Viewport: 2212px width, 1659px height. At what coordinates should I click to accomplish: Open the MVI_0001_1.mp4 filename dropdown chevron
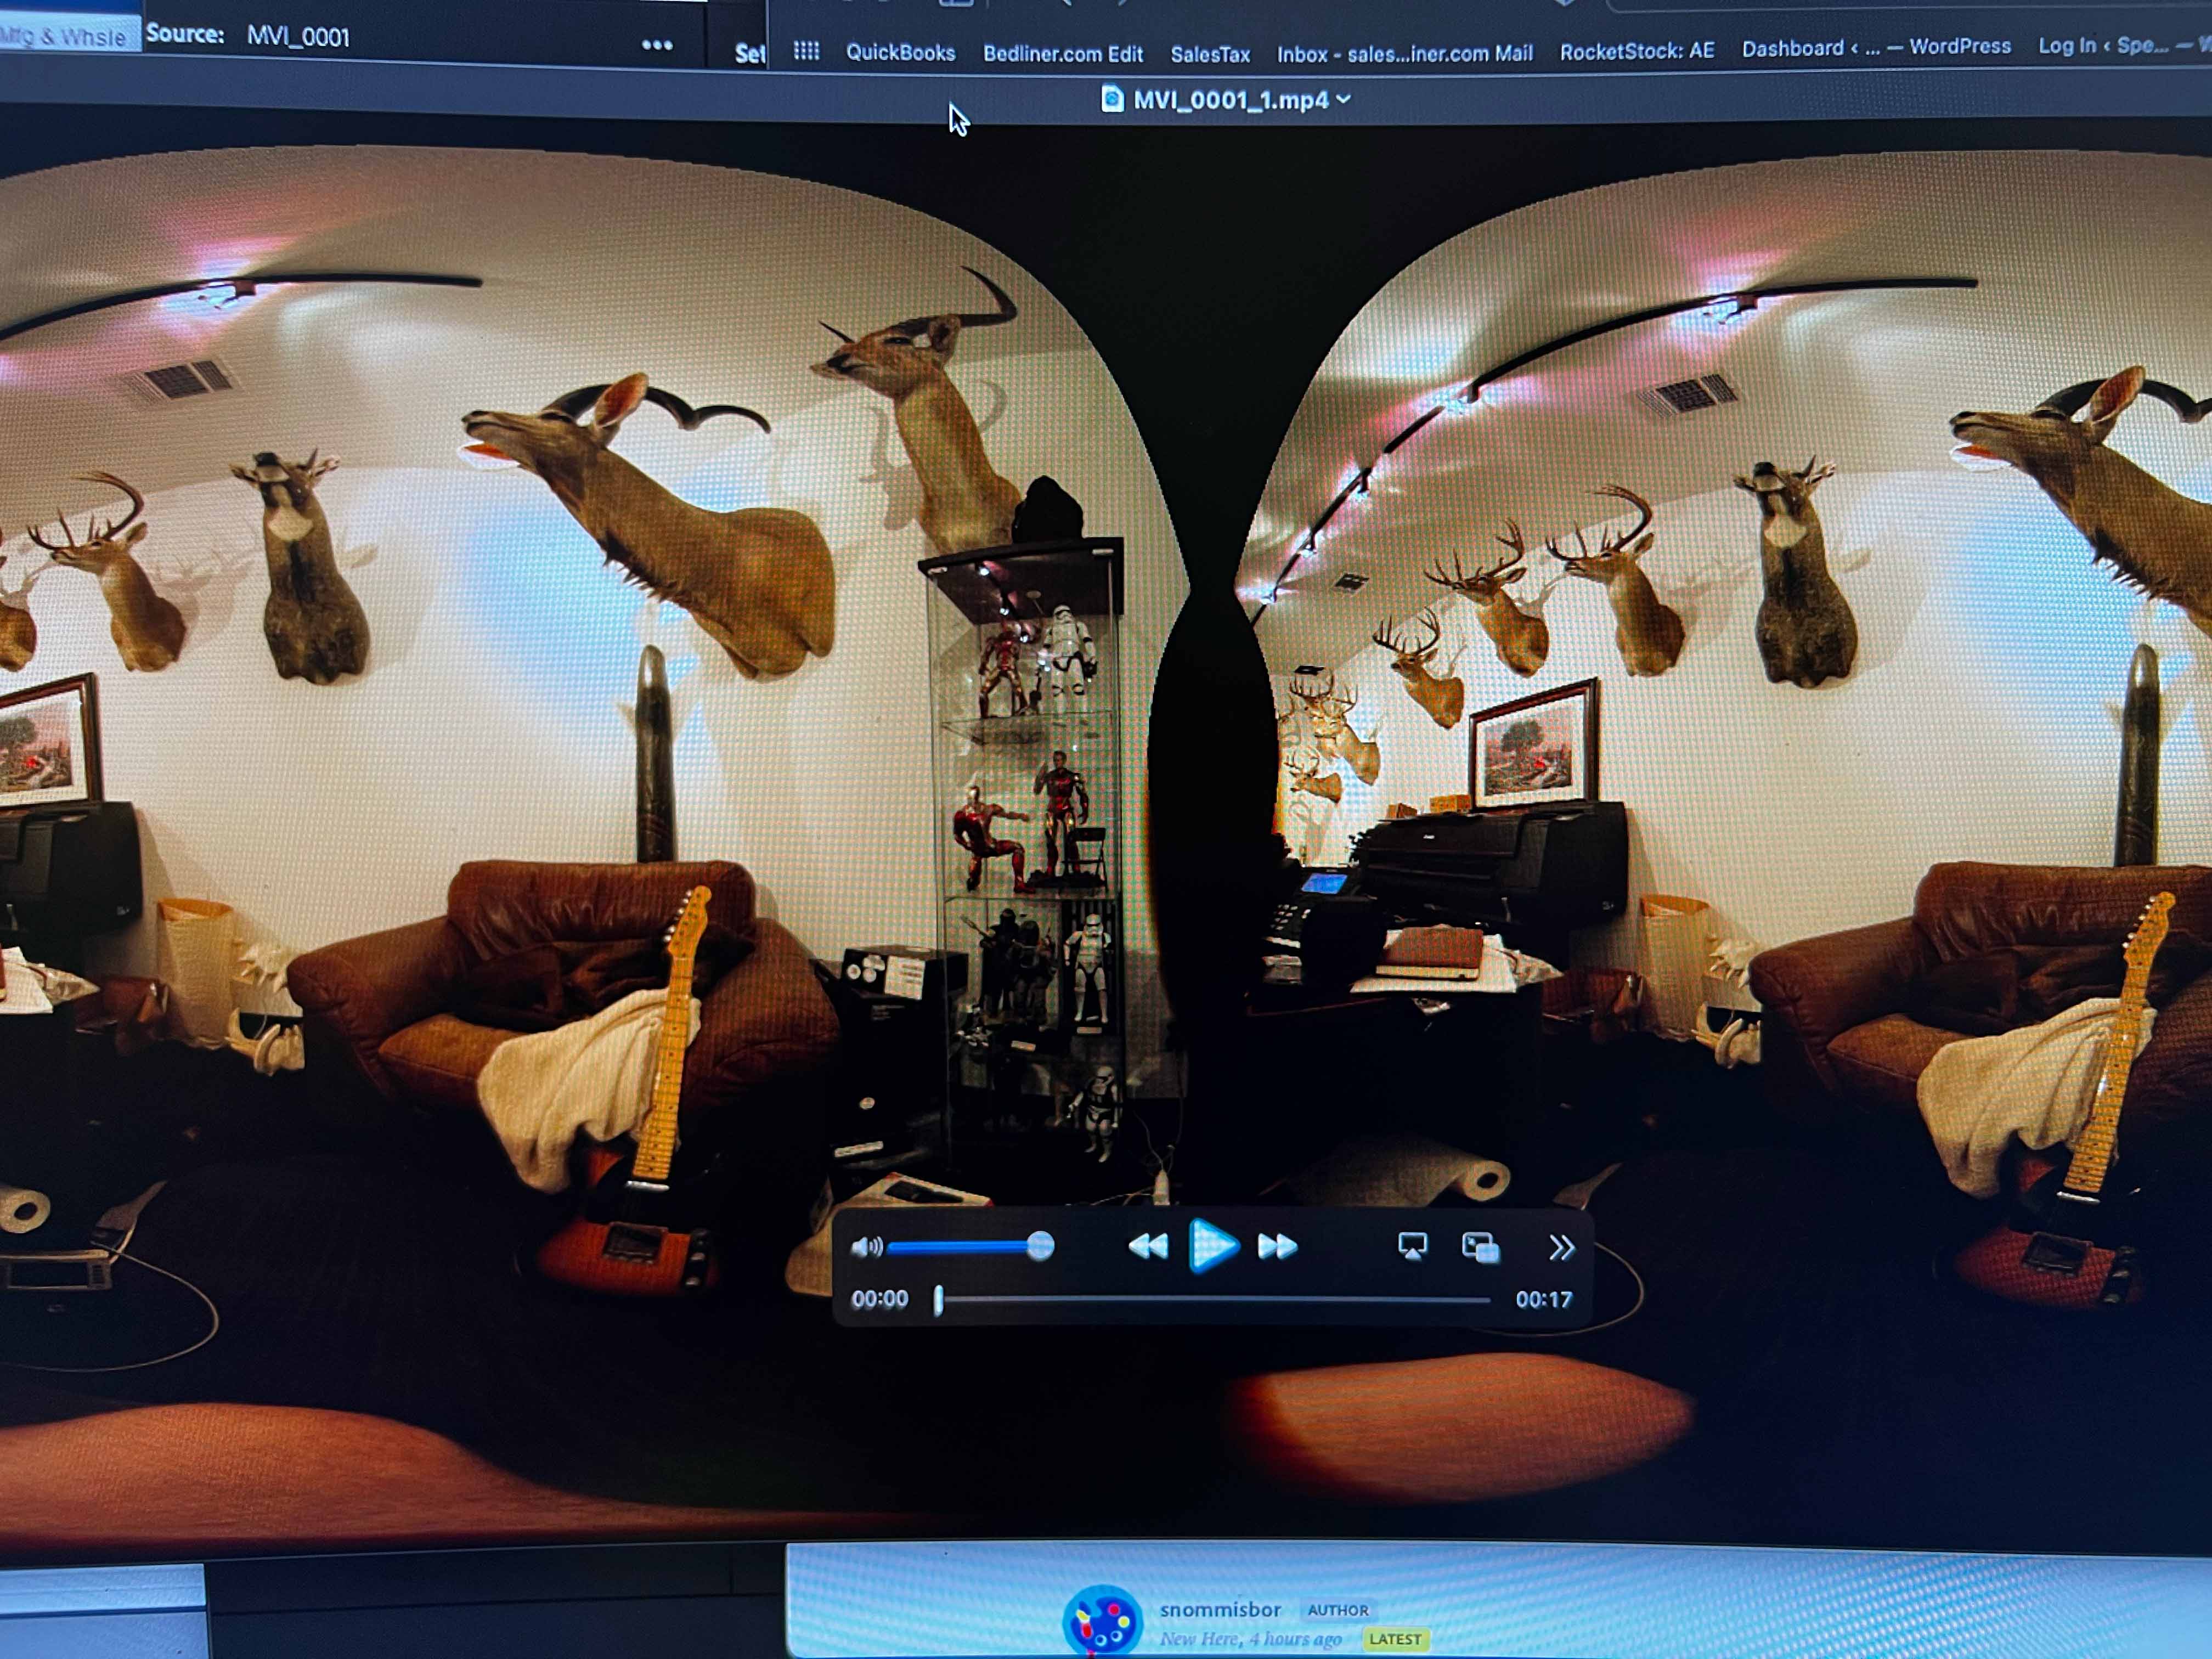(1344, 100)
